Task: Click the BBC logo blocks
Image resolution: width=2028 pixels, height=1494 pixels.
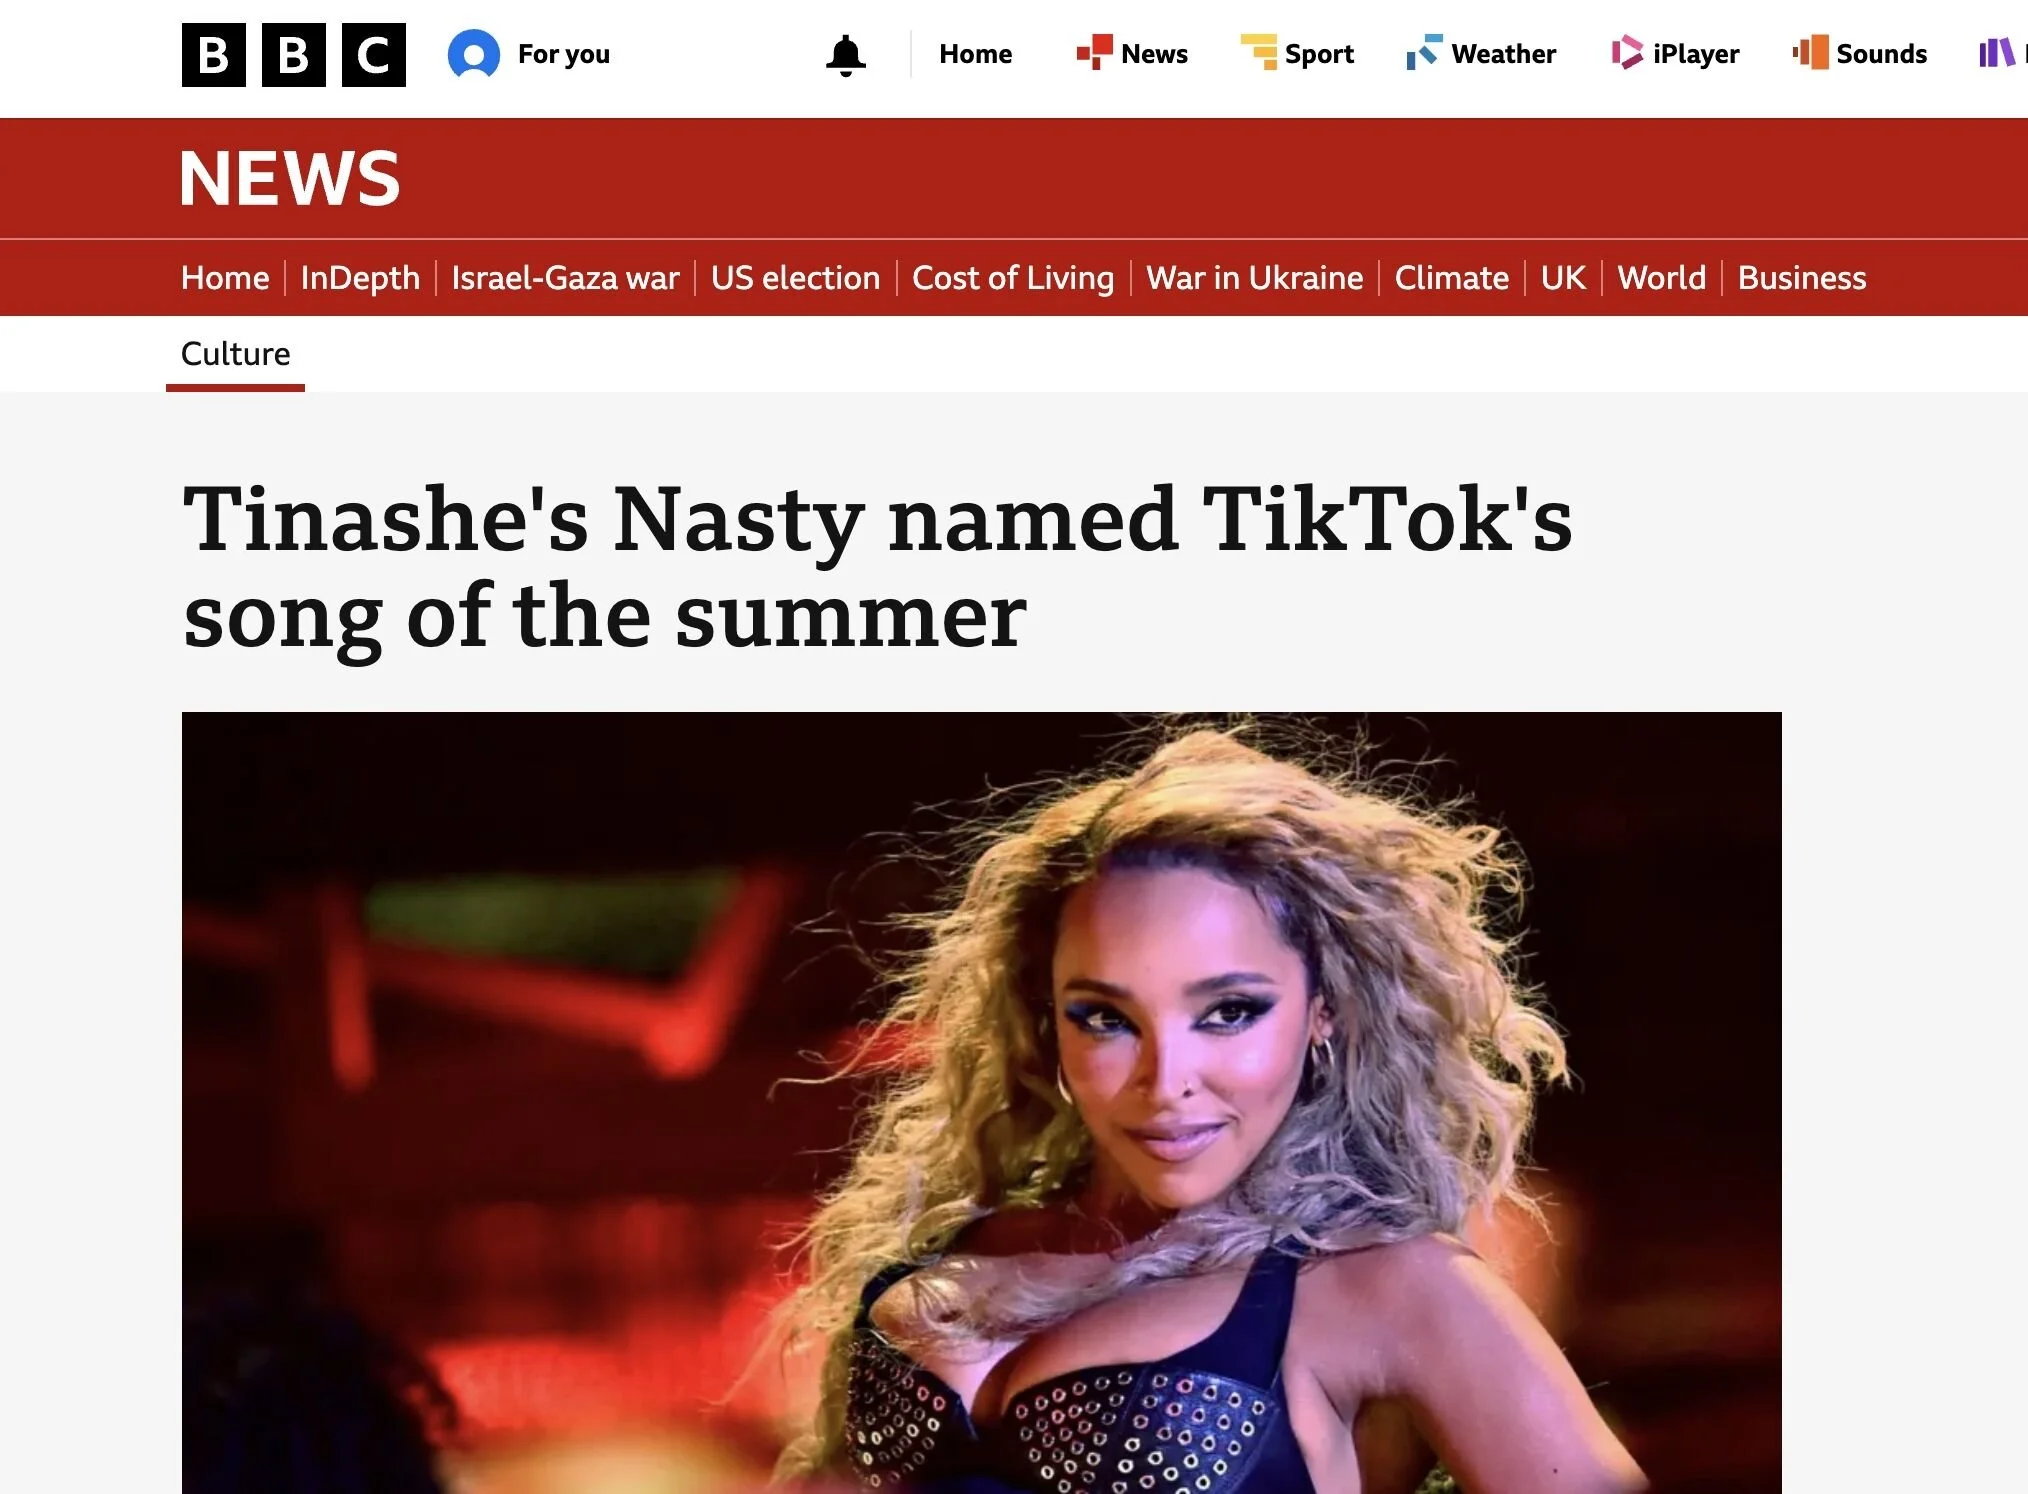Action: [293, 55]
